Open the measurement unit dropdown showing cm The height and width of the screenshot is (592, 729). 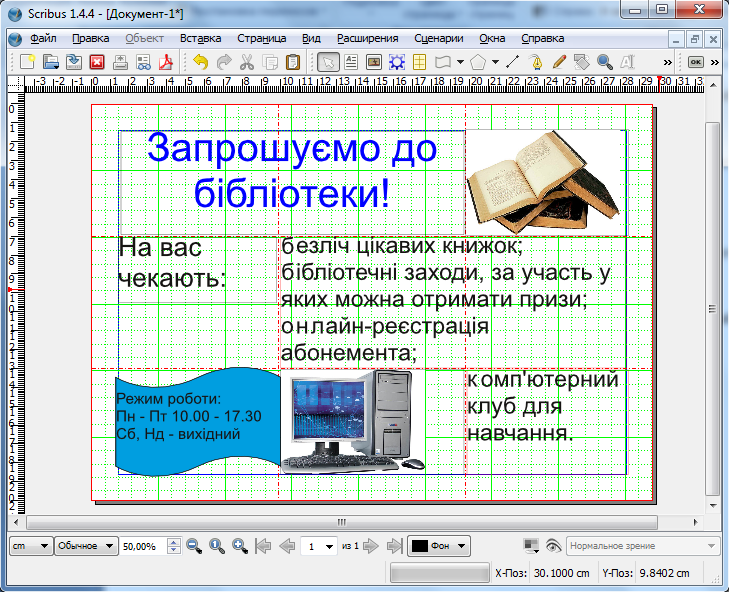point(30,546)
